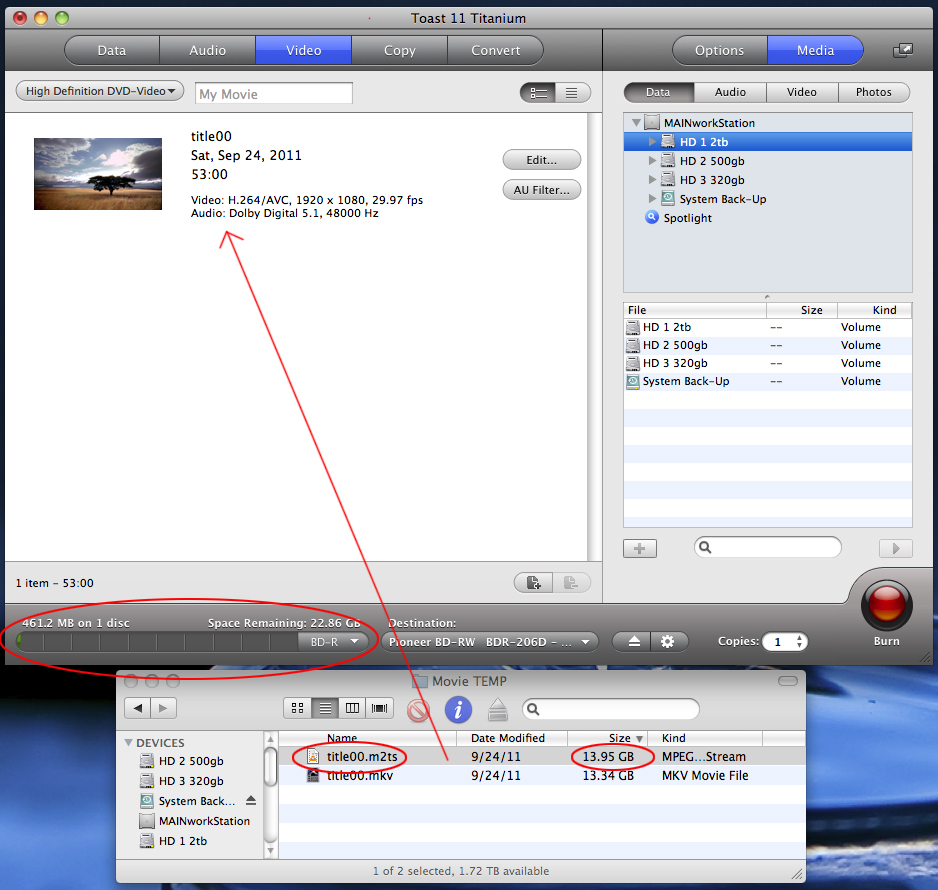Sort Finder list by Date Modified
Image resolution: width=938 pixels, height=890 pixels.
(x=511, y=738)
